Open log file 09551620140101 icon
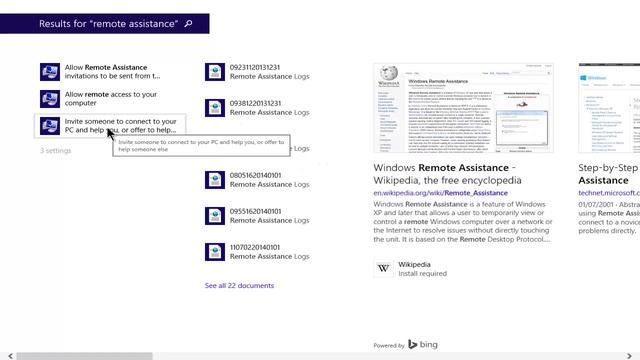This screenshot has height=360, width=640. point(215,216)
